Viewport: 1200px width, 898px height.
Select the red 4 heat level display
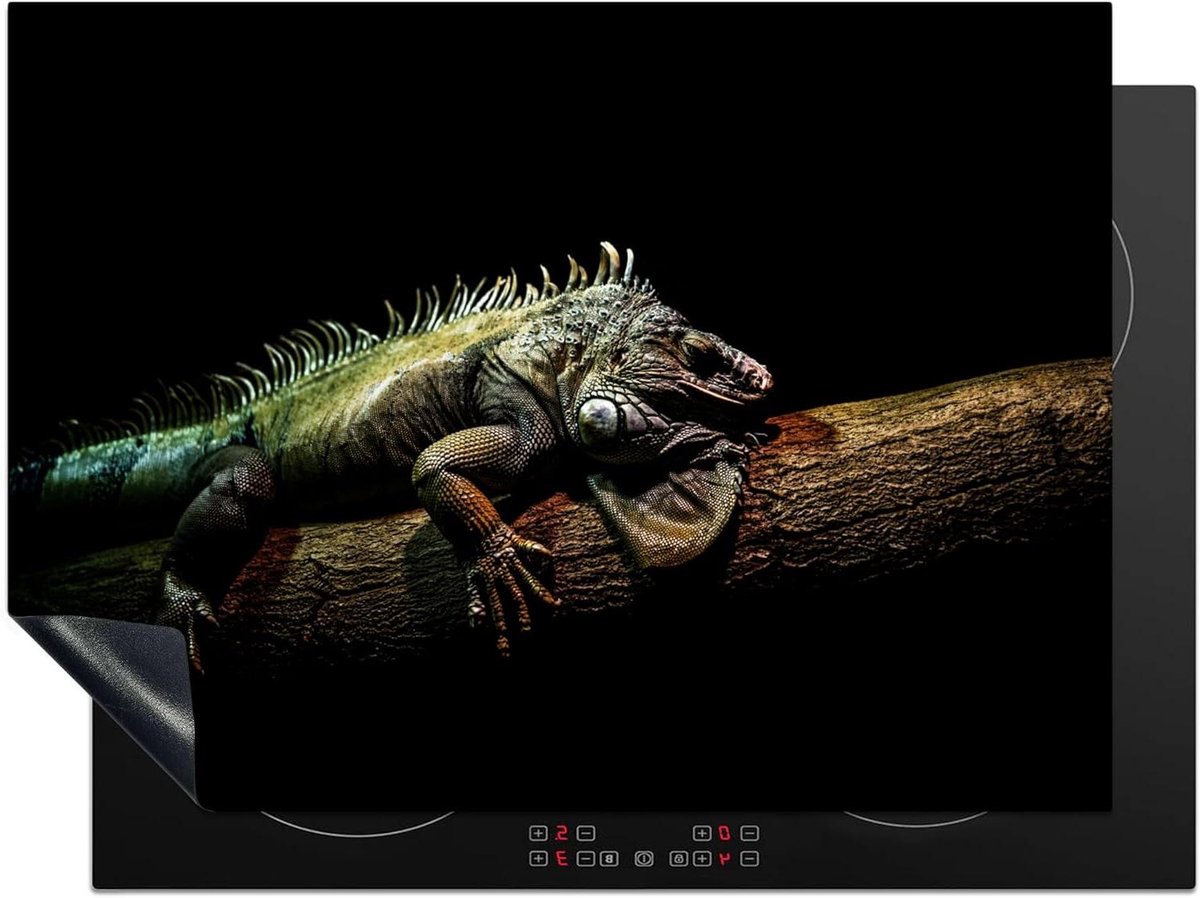(725, 858)
